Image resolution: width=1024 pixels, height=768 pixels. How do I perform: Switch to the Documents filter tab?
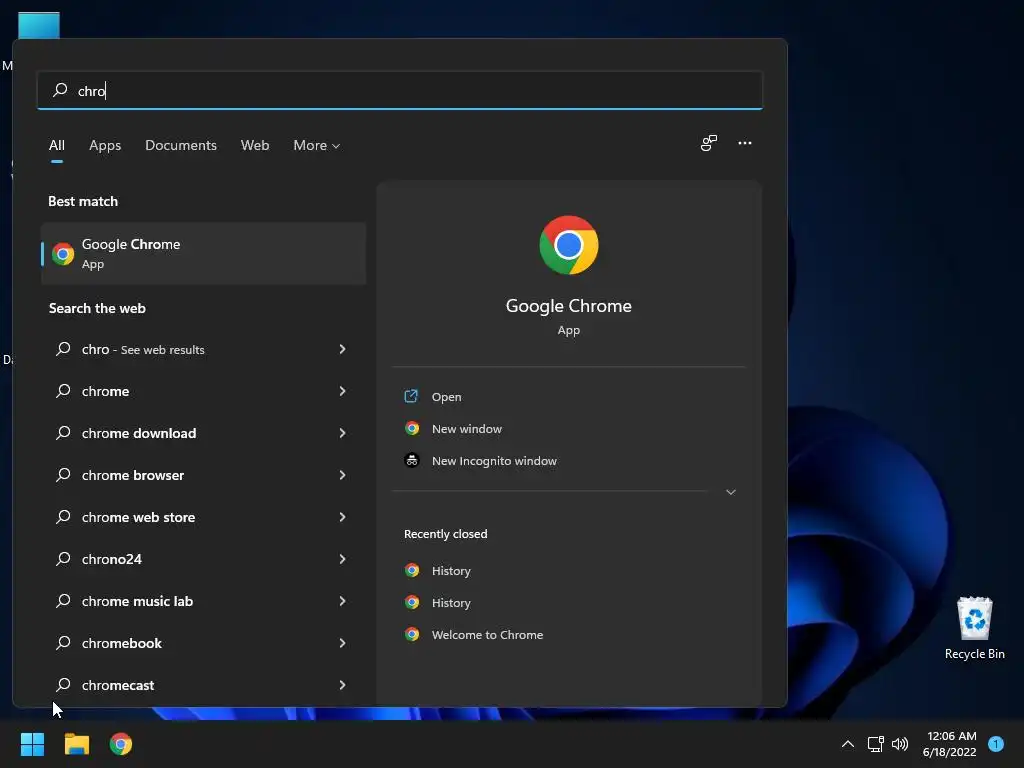181,145
